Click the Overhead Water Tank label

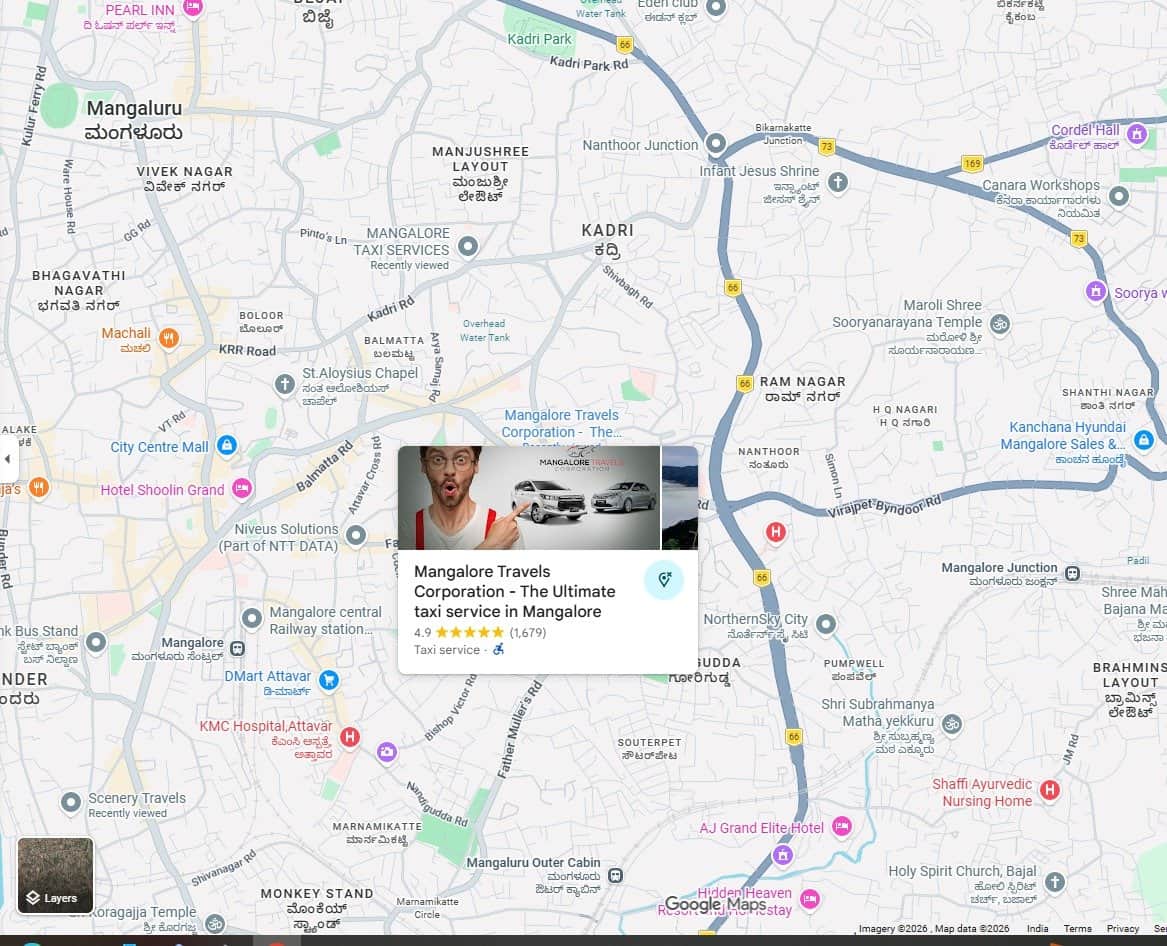click(484, 330)
